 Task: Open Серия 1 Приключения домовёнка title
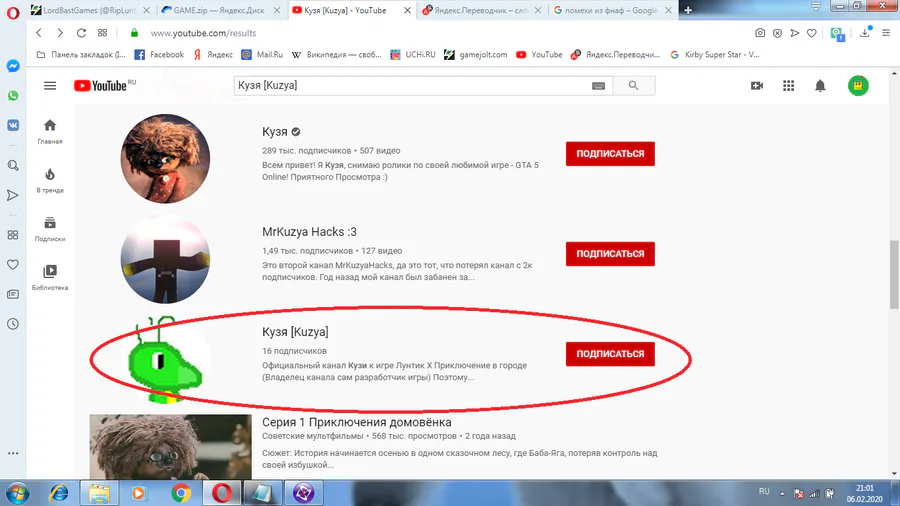point(356,422)
